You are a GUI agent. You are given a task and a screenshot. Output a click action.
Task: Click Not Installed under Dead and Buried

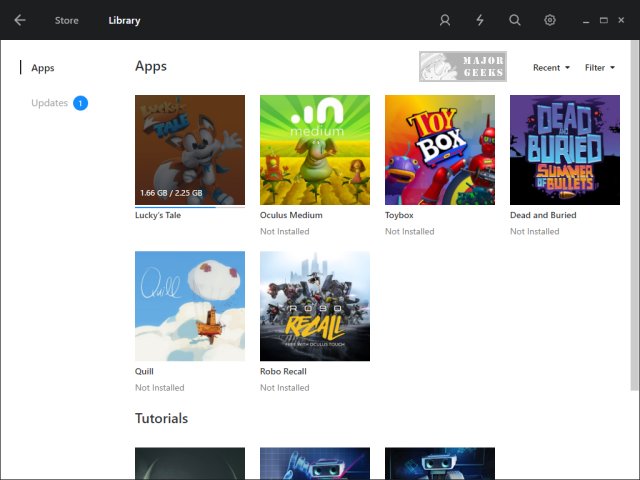[x=534, y=231]
